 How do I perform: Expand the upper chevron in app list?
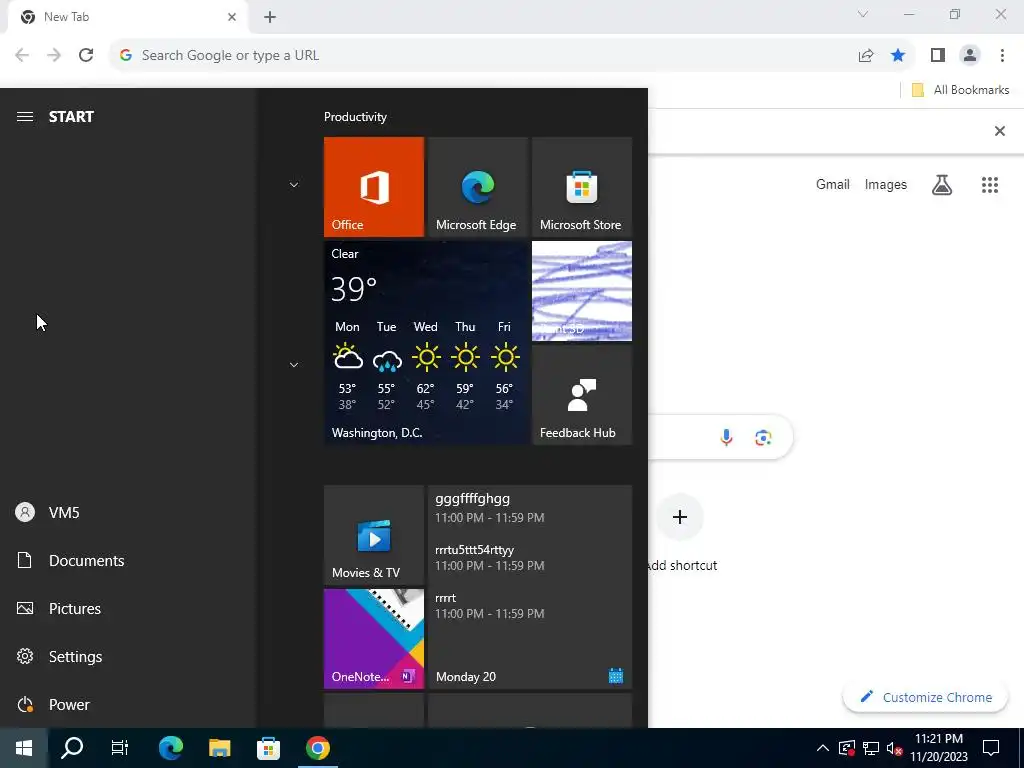(x=294, y=185)
